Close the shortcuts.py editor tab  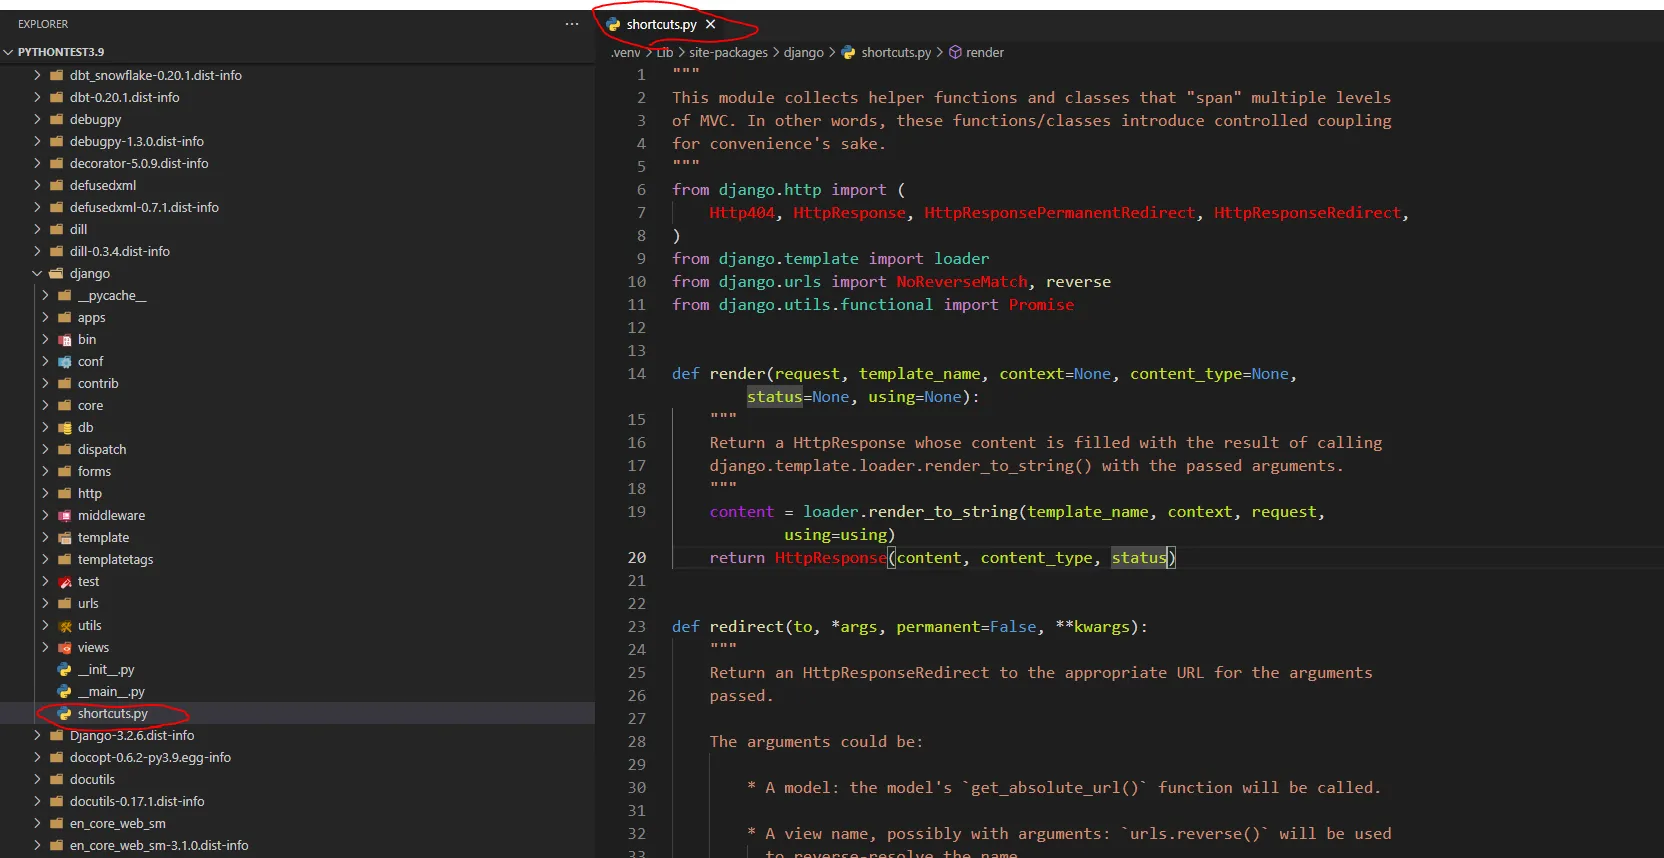pos(710,24)
